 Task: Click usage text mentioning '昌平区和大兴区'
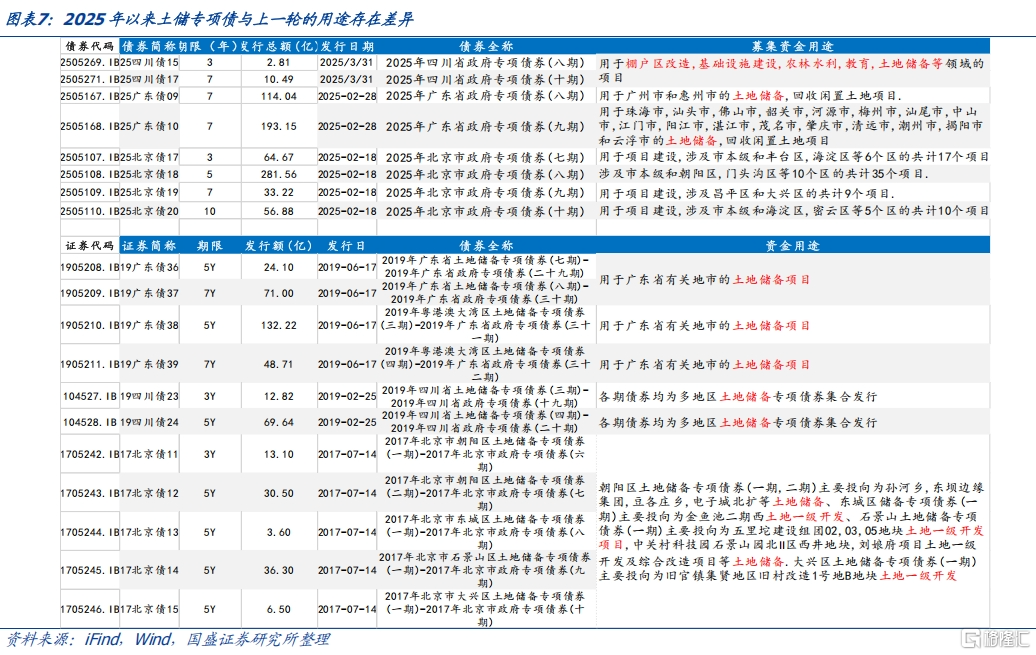click(x=747, y=194)
